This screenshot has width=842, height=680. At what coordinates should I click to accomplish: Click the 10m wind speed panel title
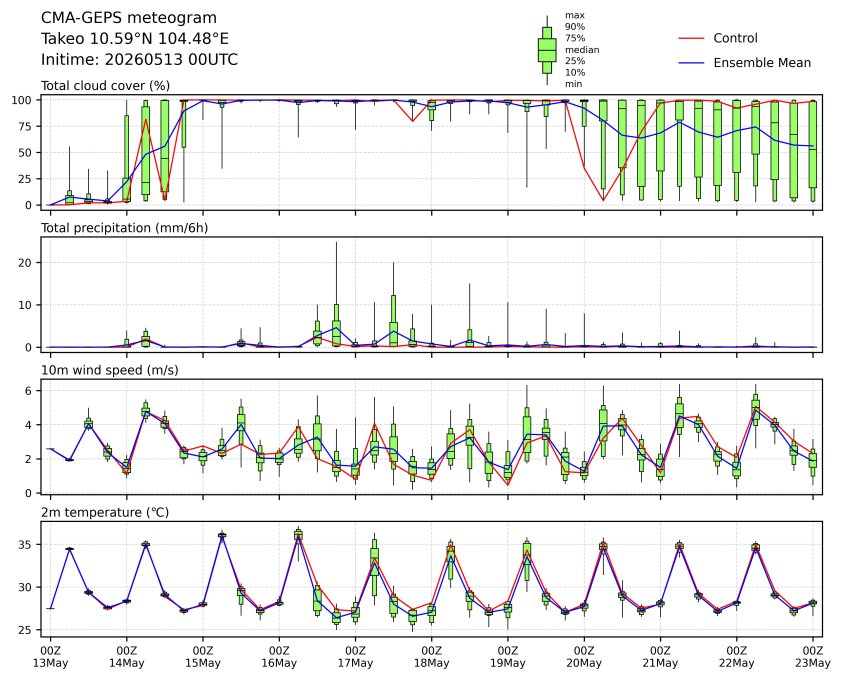pyautogui.click(x=110, y=370)
